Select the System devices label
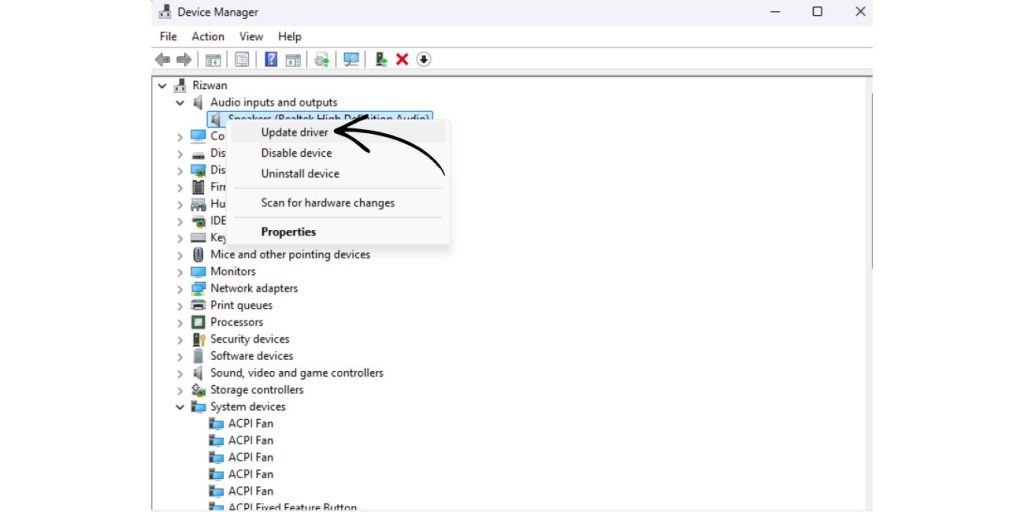The height and width of the screenshot is (512, 1024). point(248,407)
